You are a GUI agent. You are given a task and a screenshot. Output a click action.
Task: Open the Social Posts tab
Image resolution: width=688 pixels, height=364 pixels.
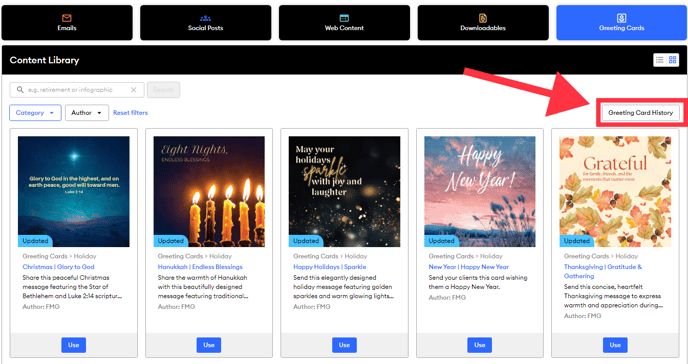(x=205, y=23)
